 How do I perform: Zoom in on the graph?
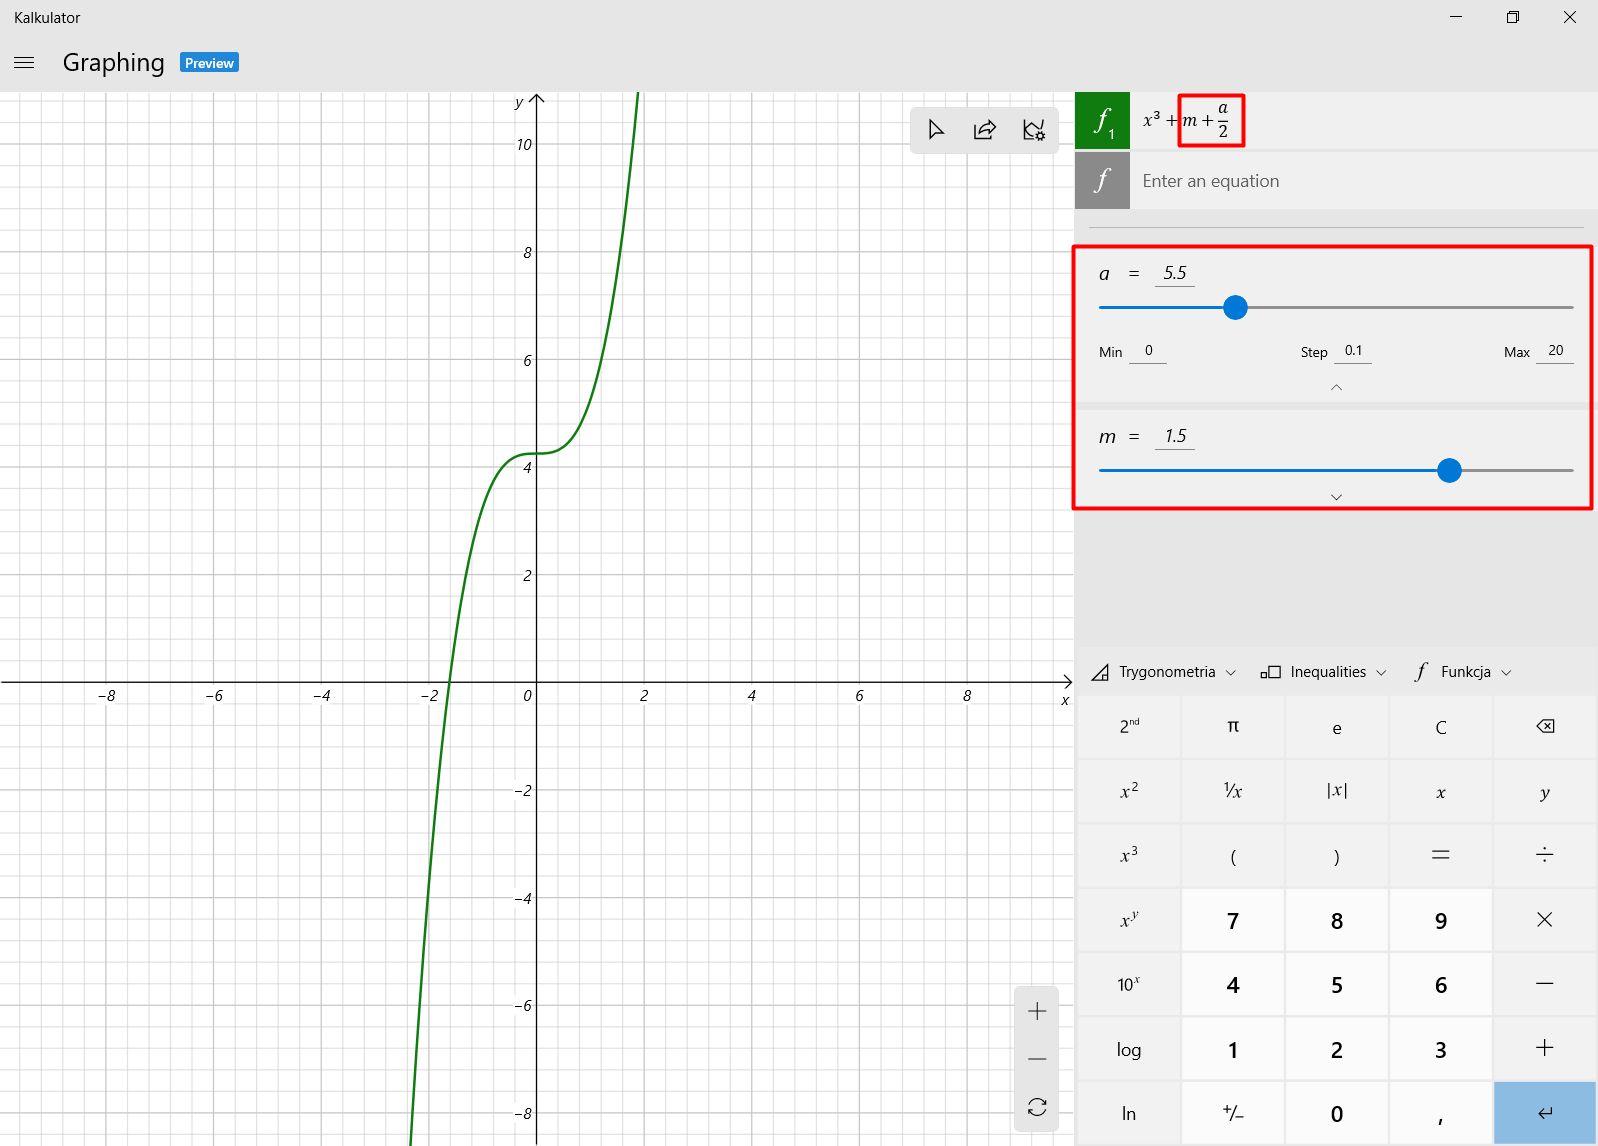[1037, 1011]
